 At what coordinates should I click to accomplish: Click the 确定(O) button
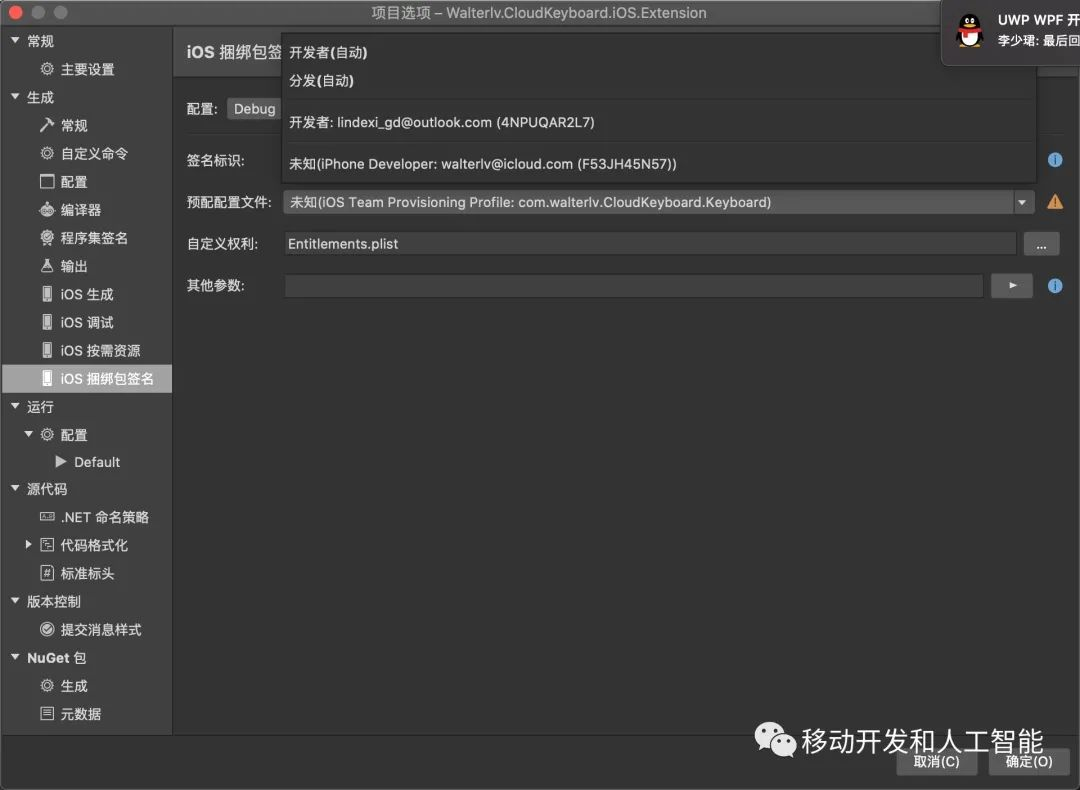[x=1029, y=761]
